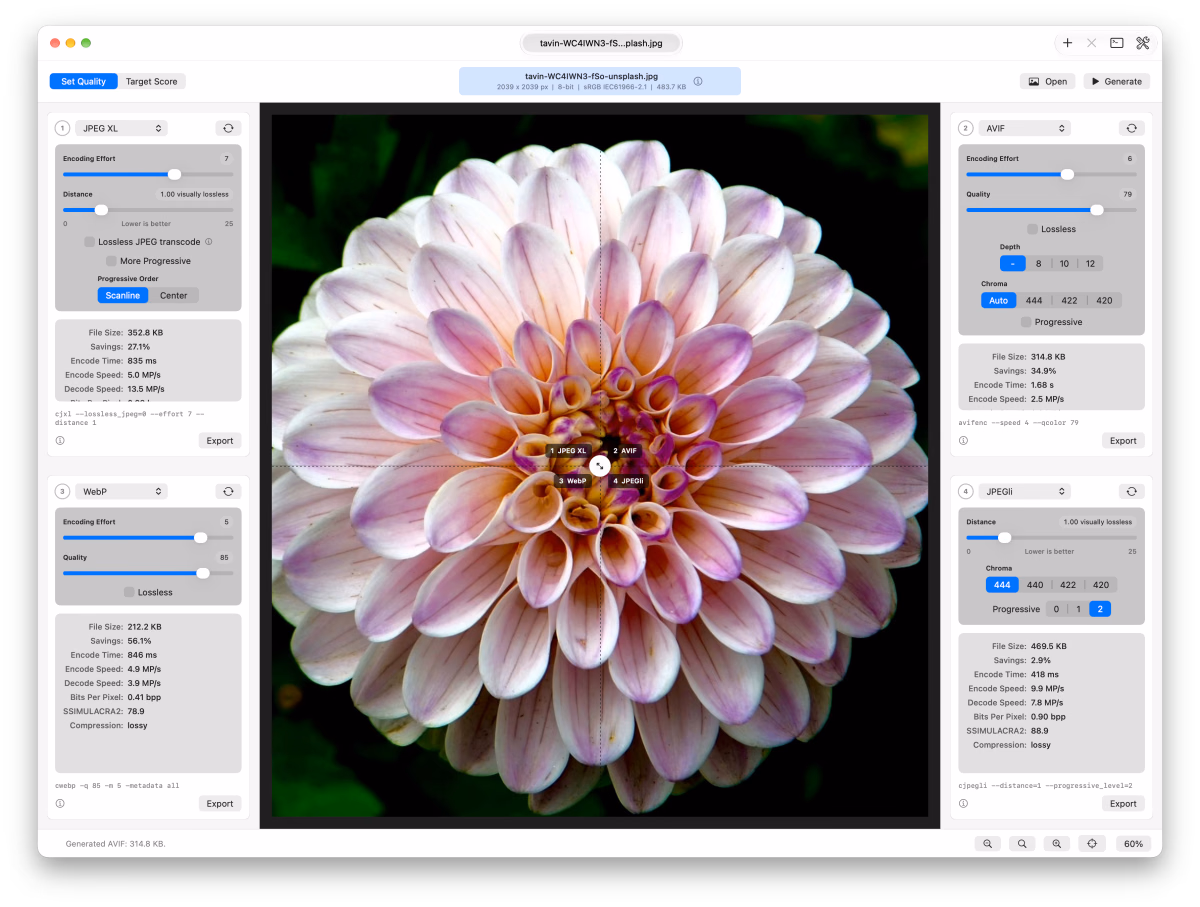Switch to Set Quality tab
Screen dimensions: 1200x907
pos(84,81)
